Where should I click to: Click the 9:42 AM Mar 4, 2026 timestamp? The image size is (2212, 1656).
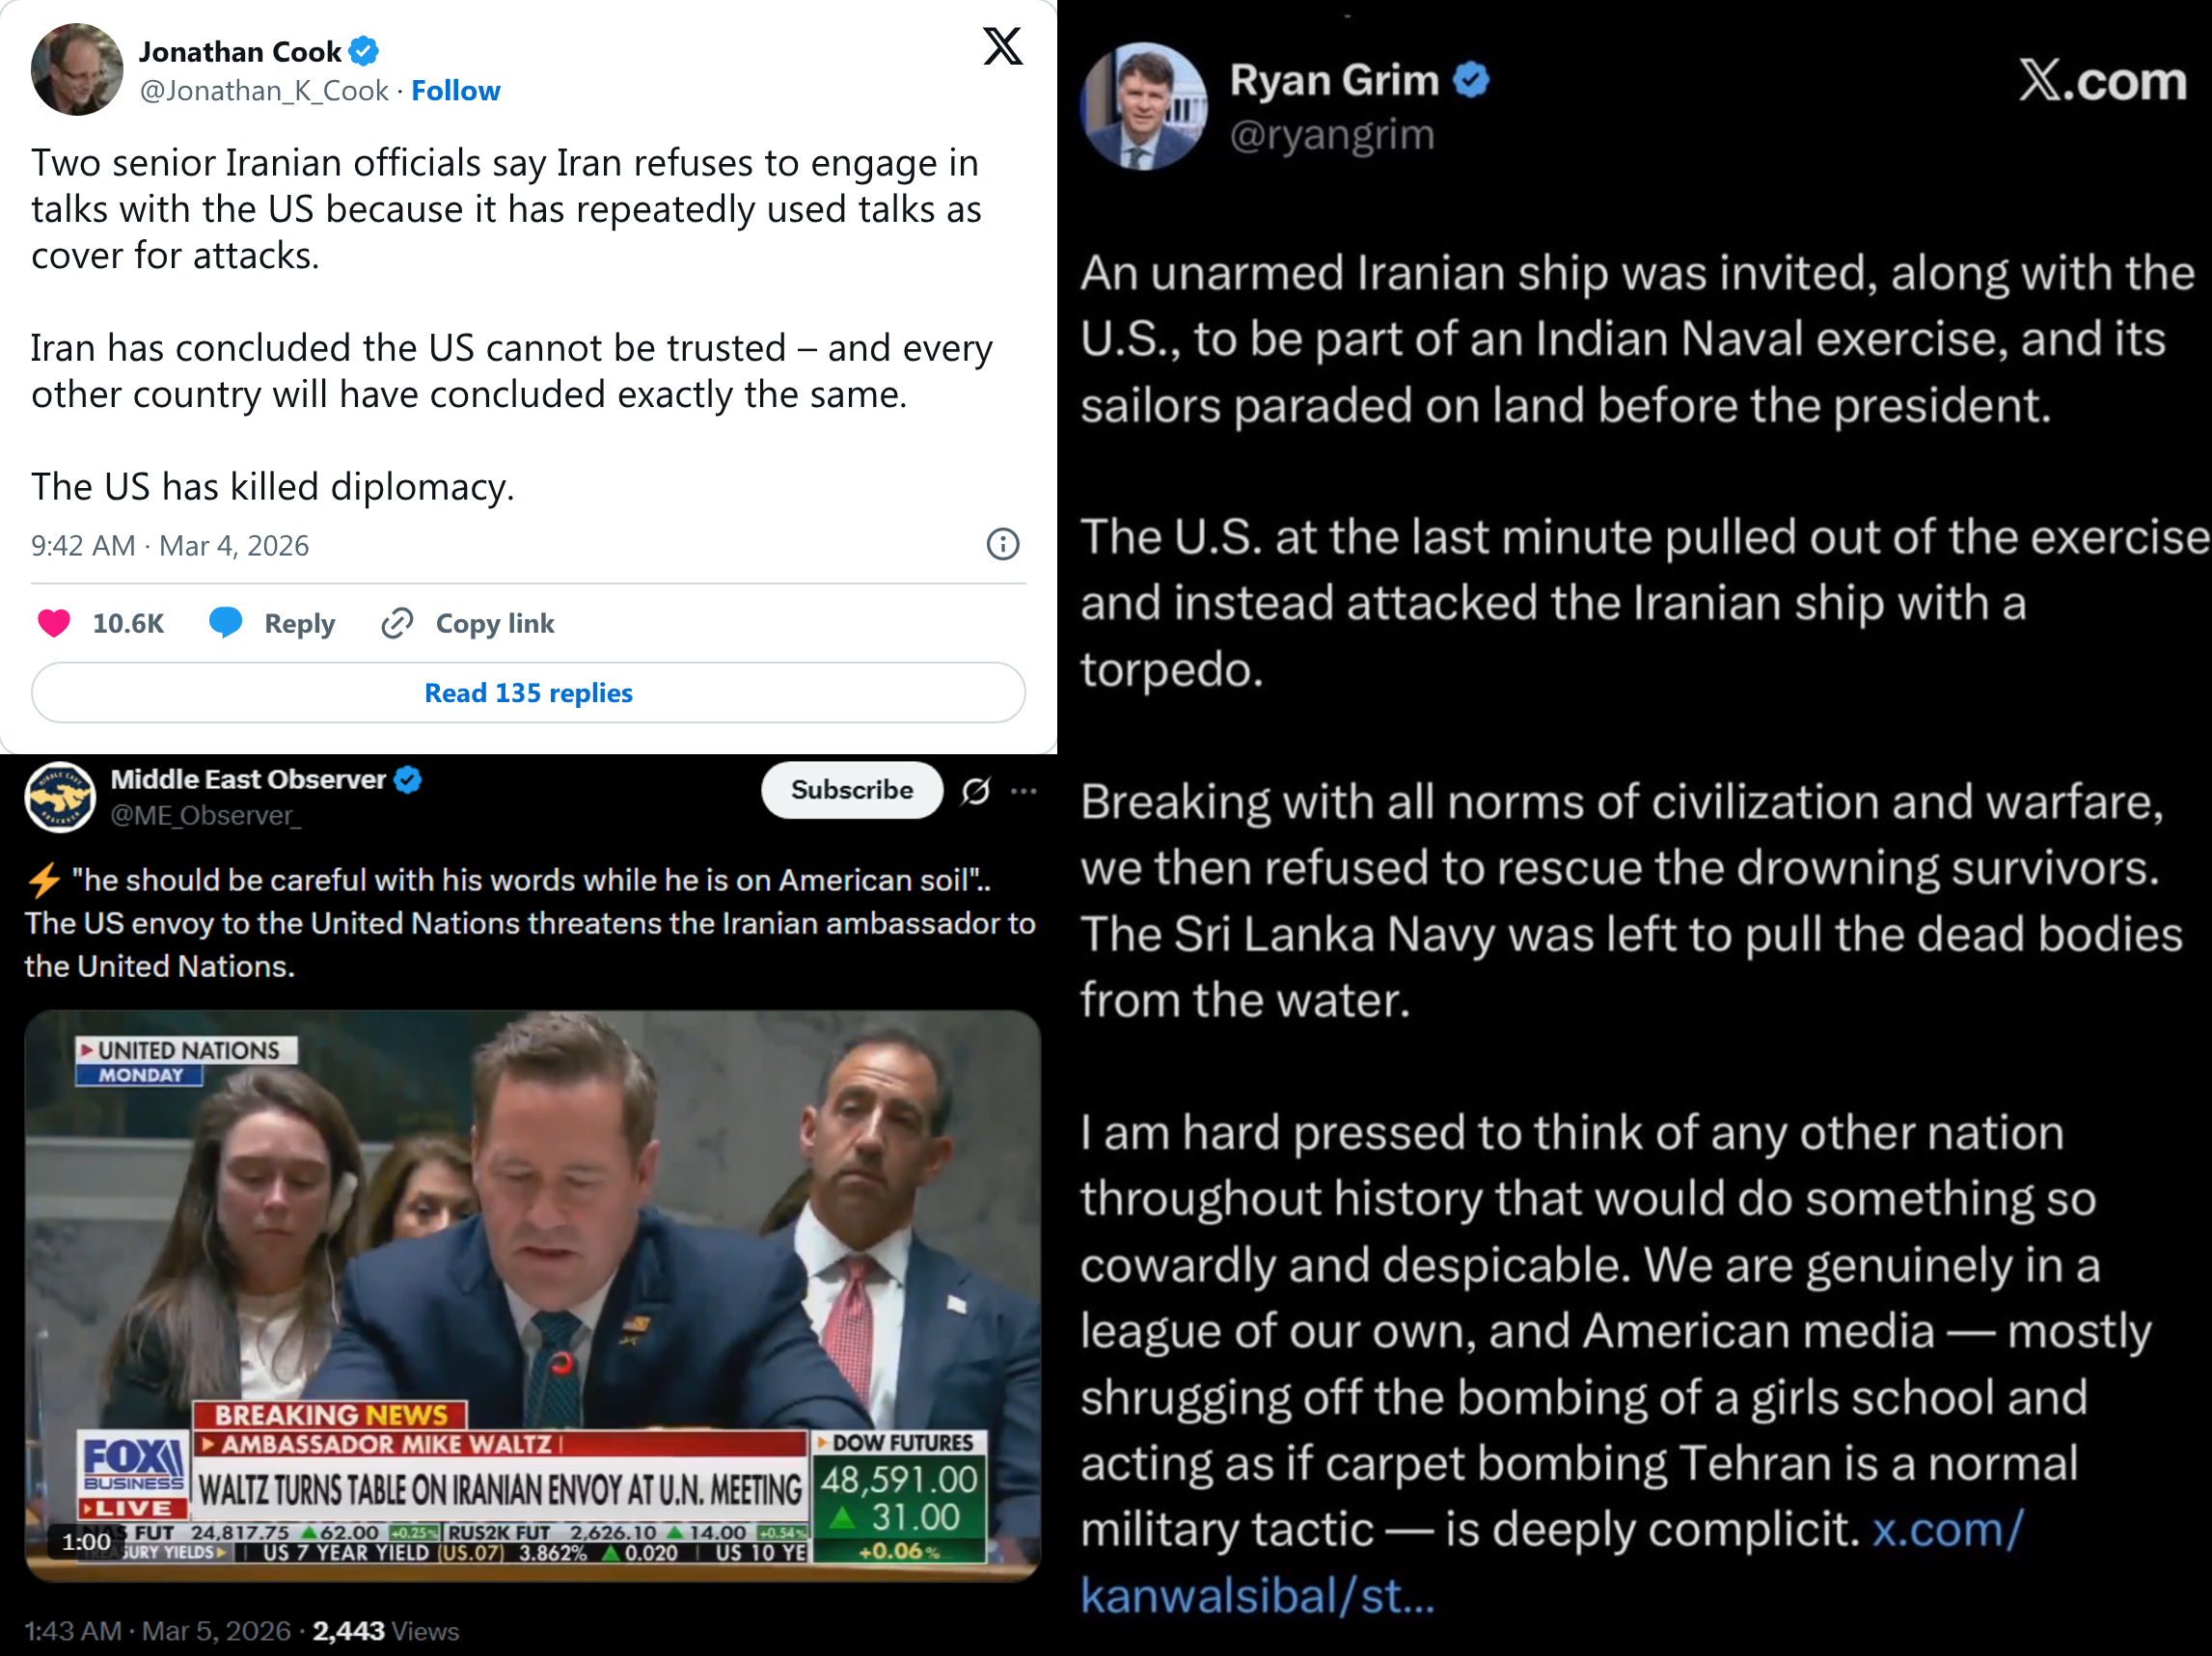[170, 545]
